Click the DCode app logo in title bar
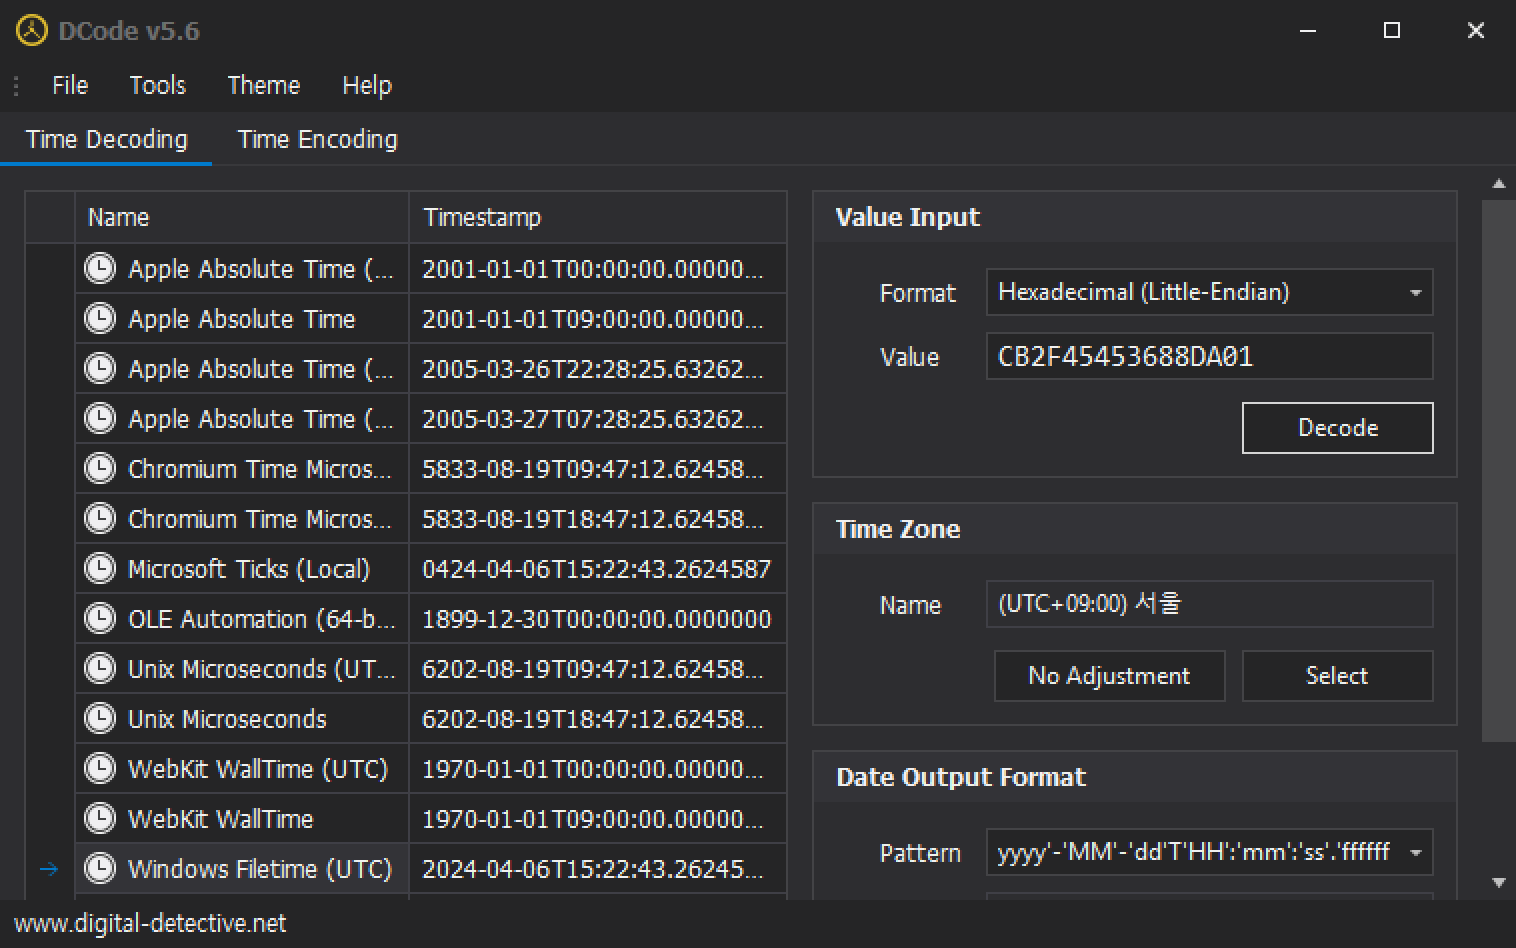Screen dimensions: 1516x948 click(31, 31)
